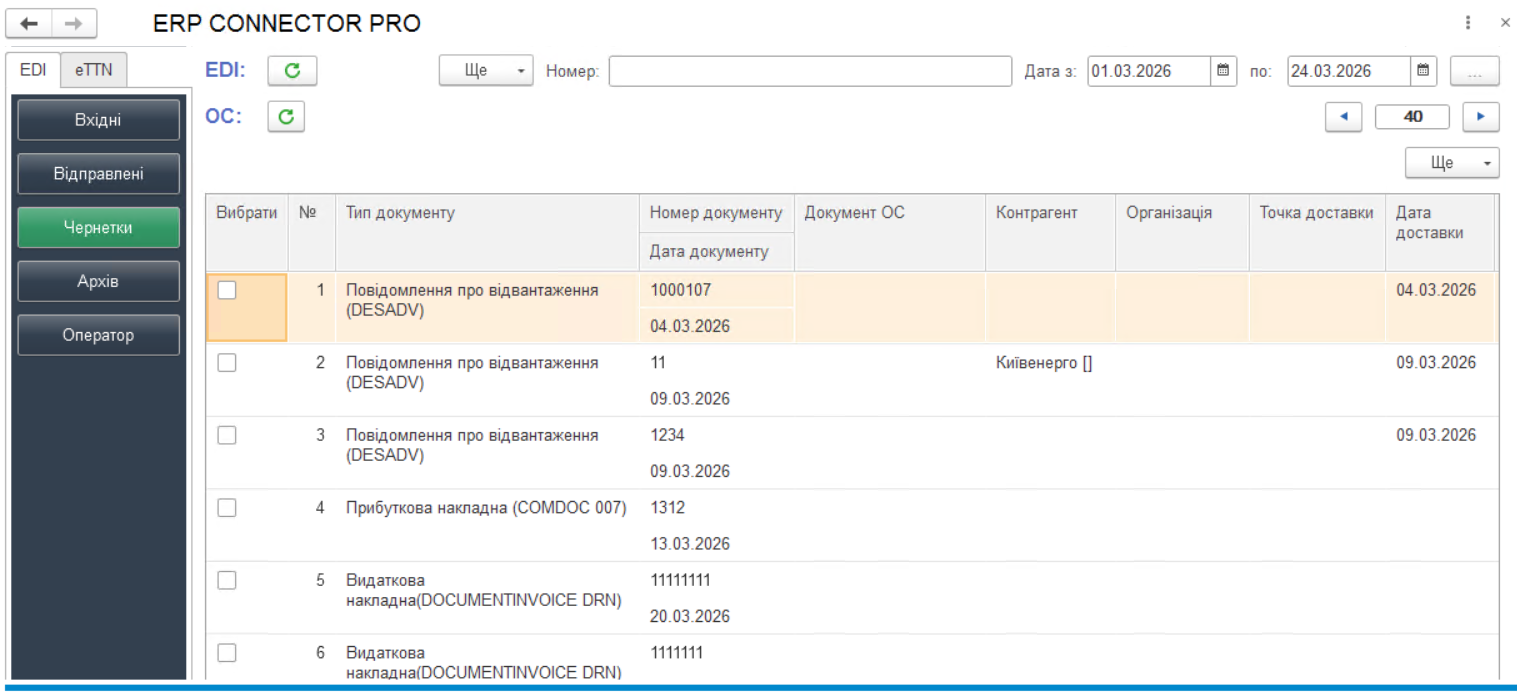Select checkbox for Київенерго row
The height and width of the screenshot is (695, 1517).
[227, 363]
